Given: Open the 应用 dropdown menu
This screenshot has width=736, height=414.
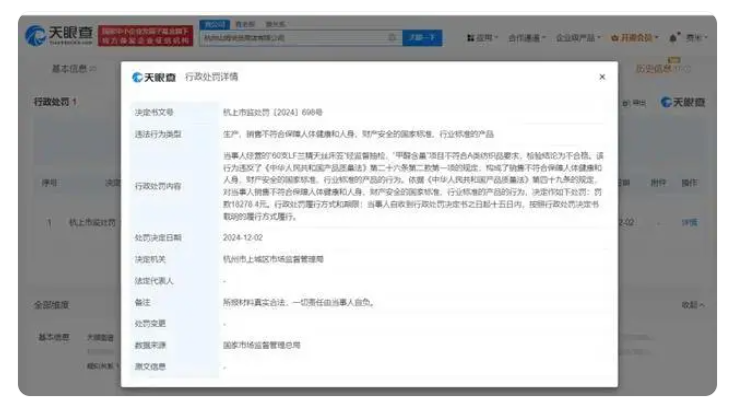Looking at the screenshot, I should (482, 38).
